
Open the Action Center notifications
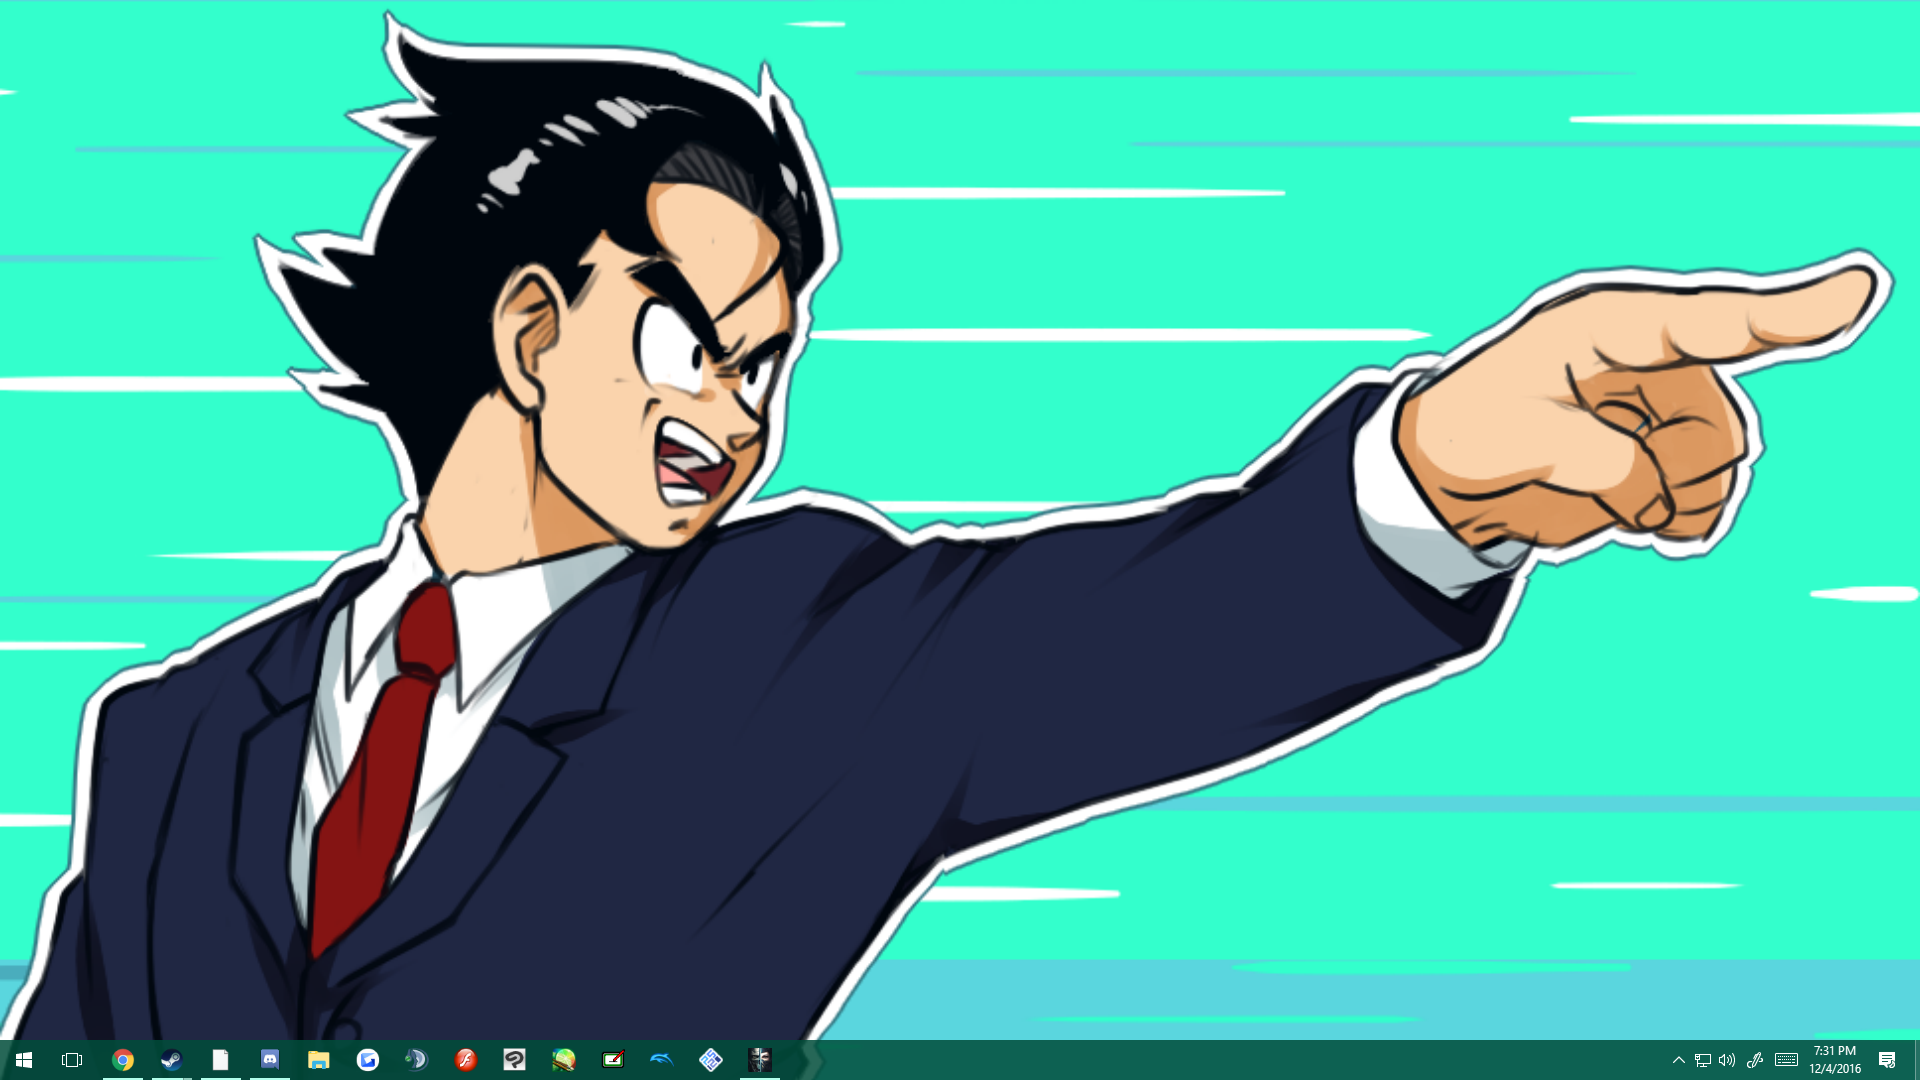[x=1888, y=1060]
